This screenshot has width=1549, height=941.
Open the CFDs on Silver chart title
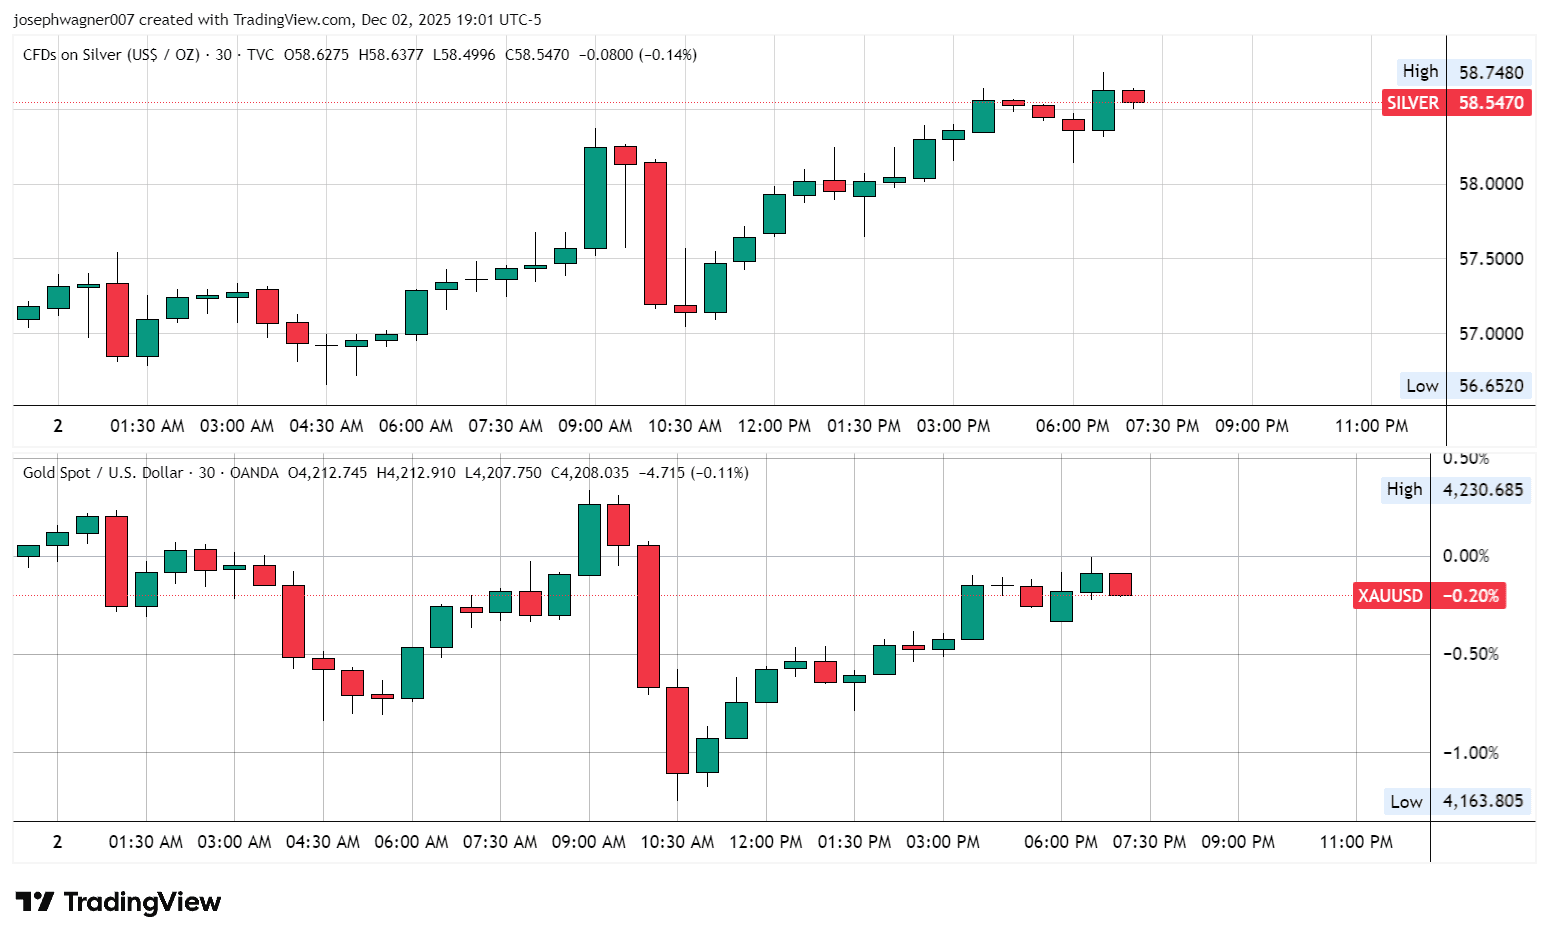110,55
